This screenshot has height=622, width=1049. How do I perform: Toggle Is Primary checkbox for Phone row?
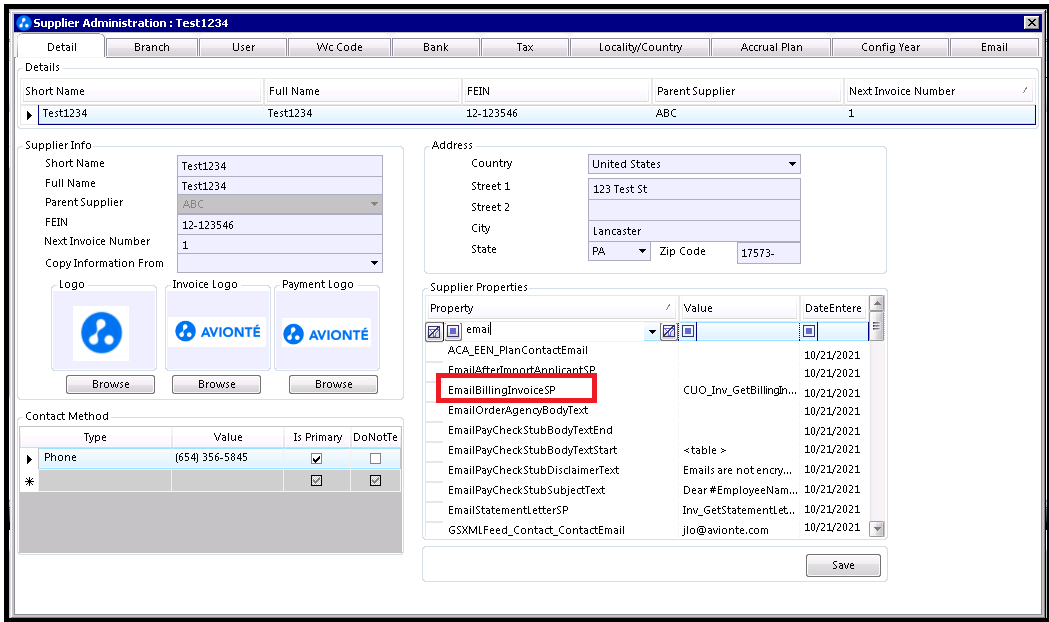(x=316, y=458)
